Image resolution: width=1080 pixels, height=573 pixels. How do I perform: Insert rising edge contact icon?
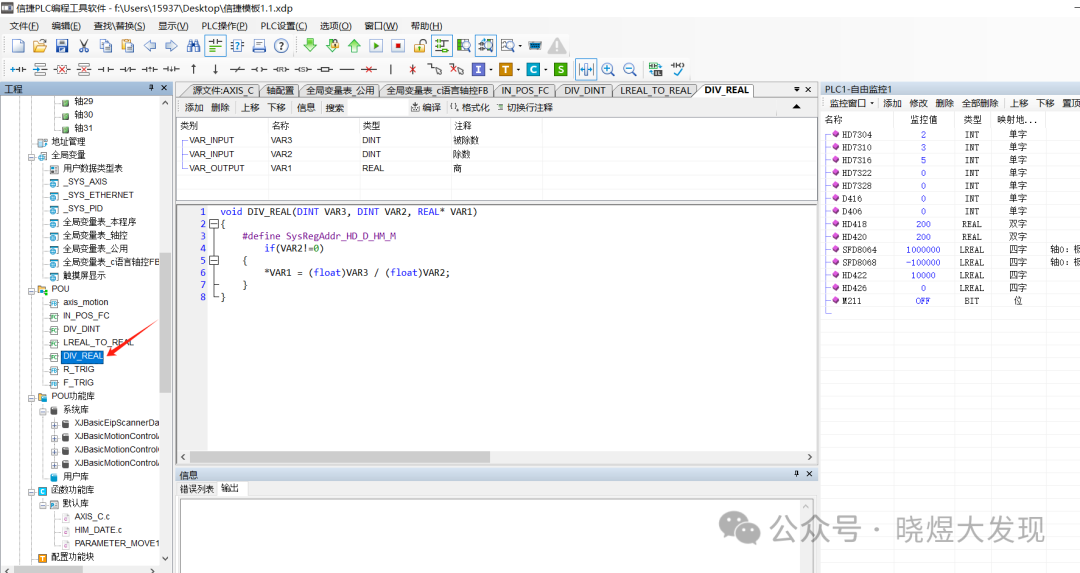[150, 70]
